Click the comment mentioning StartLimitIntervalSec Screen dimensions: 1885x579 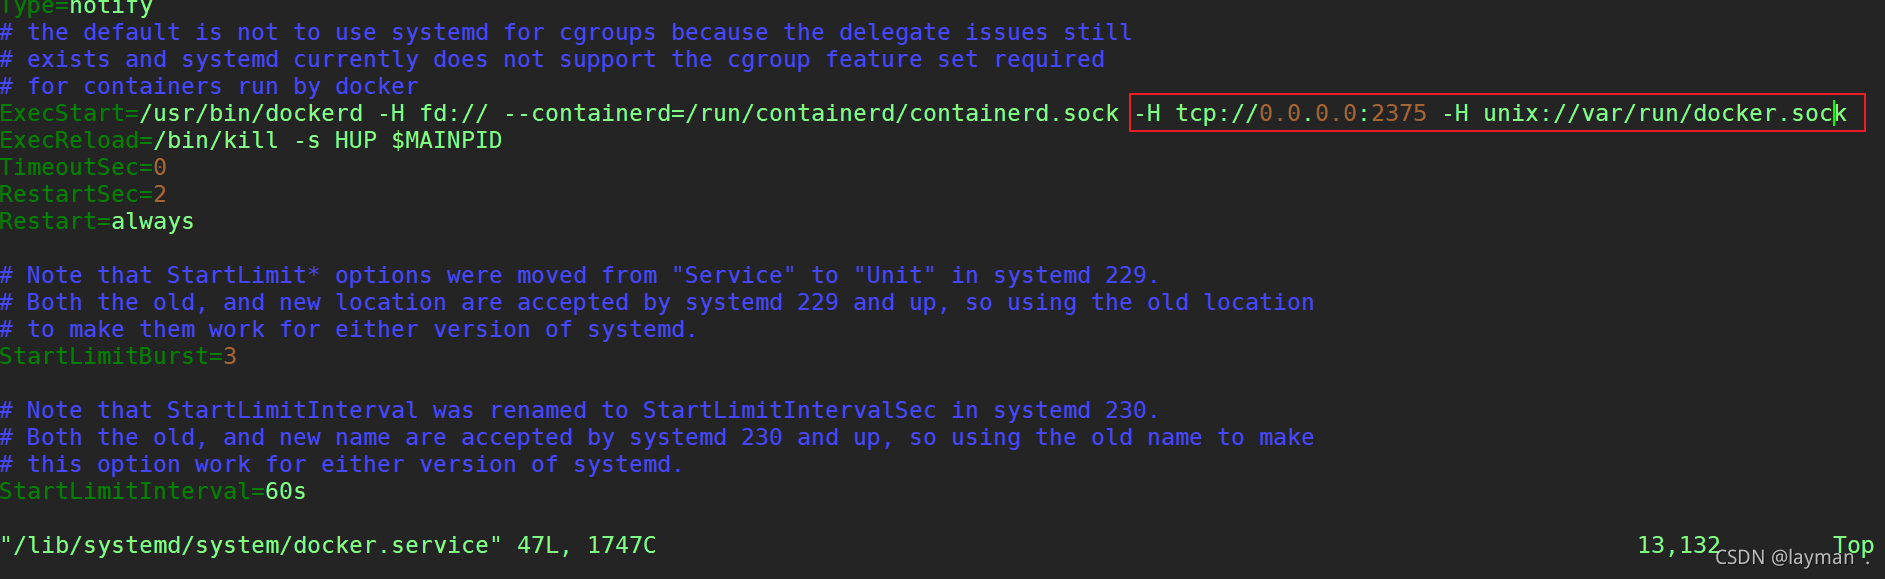point(580,411)
